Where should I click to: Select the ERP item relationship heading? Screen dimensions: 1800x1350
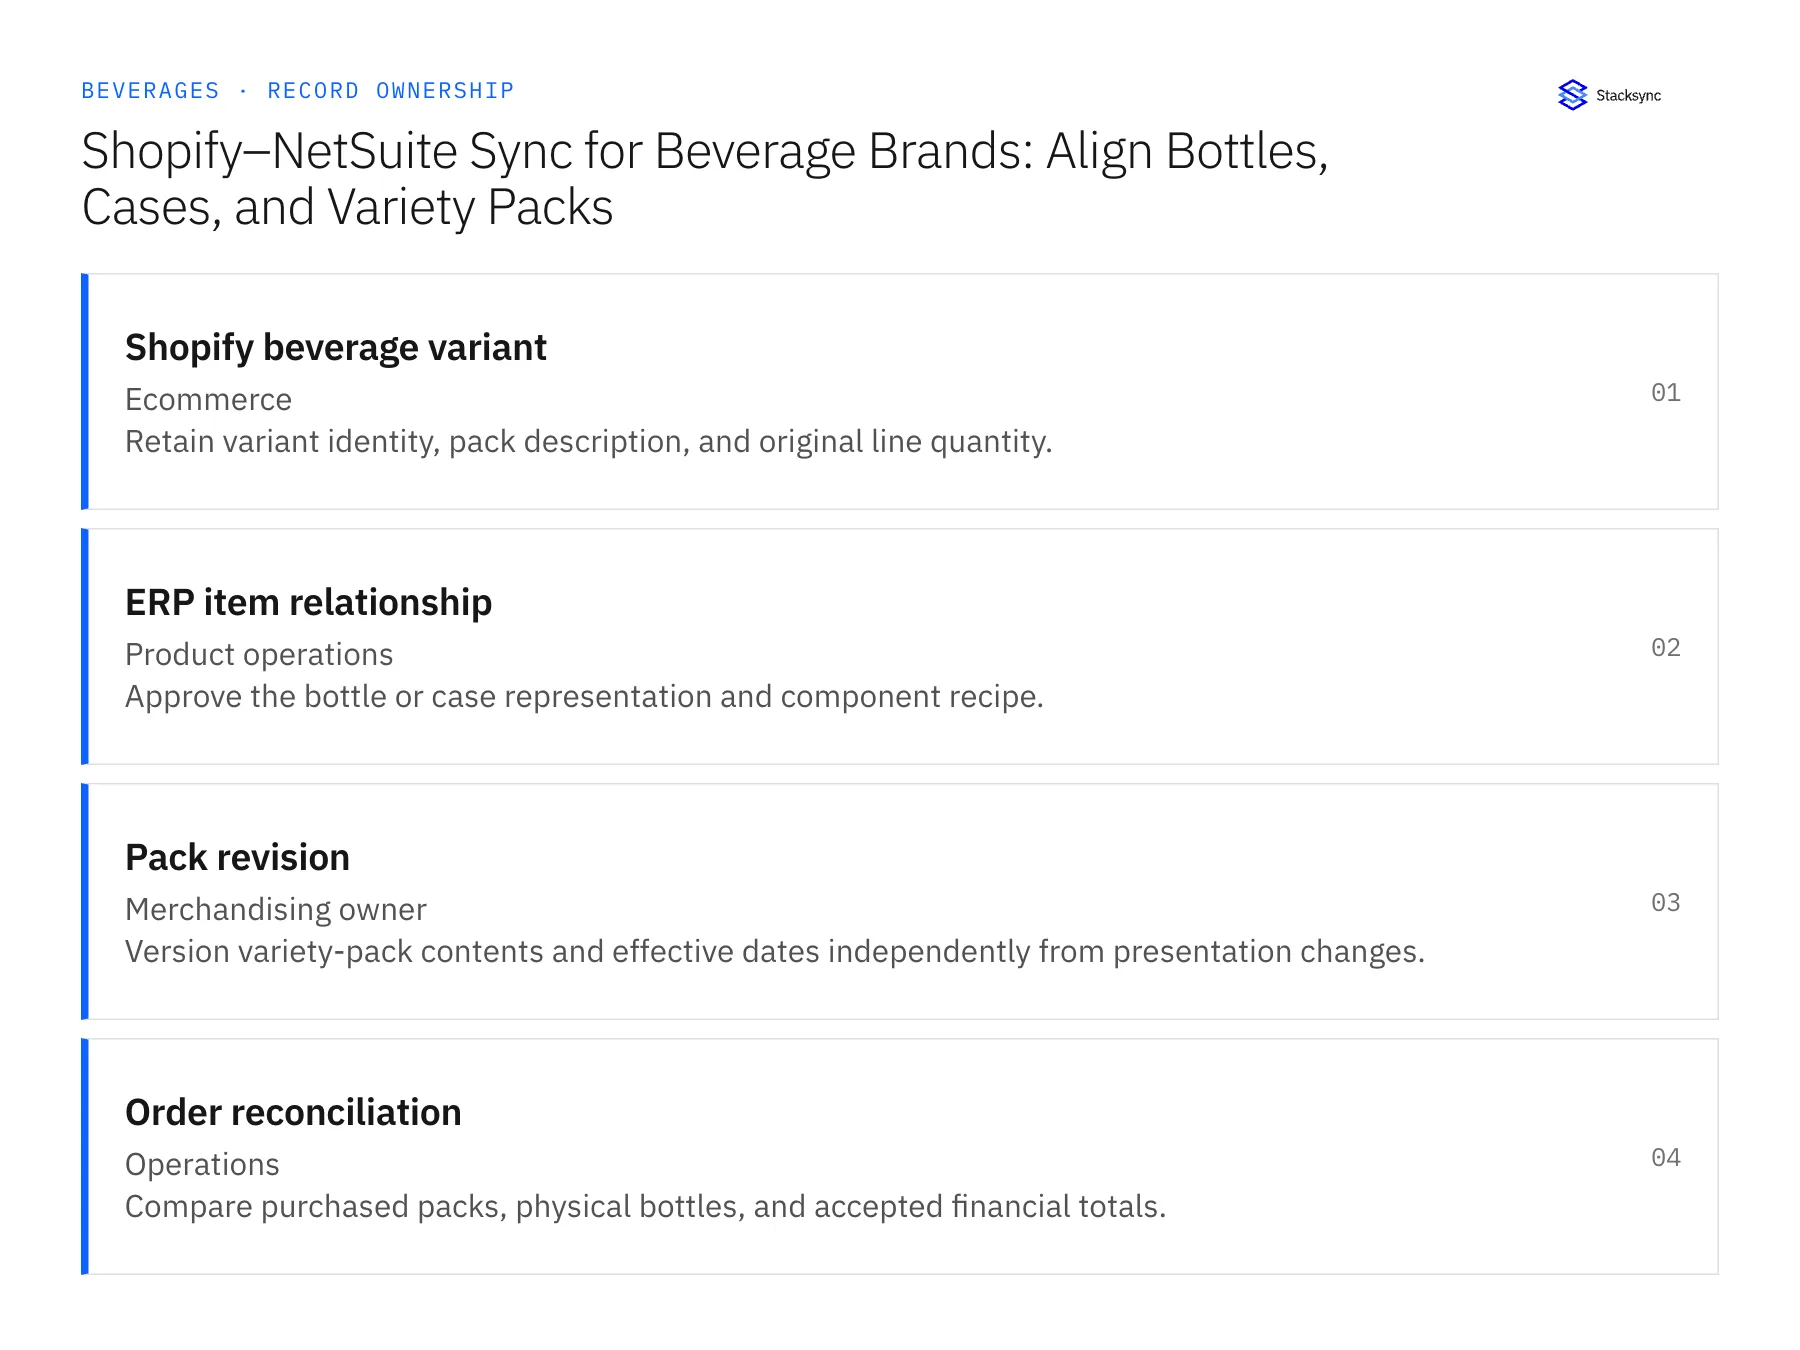[309, 602]
